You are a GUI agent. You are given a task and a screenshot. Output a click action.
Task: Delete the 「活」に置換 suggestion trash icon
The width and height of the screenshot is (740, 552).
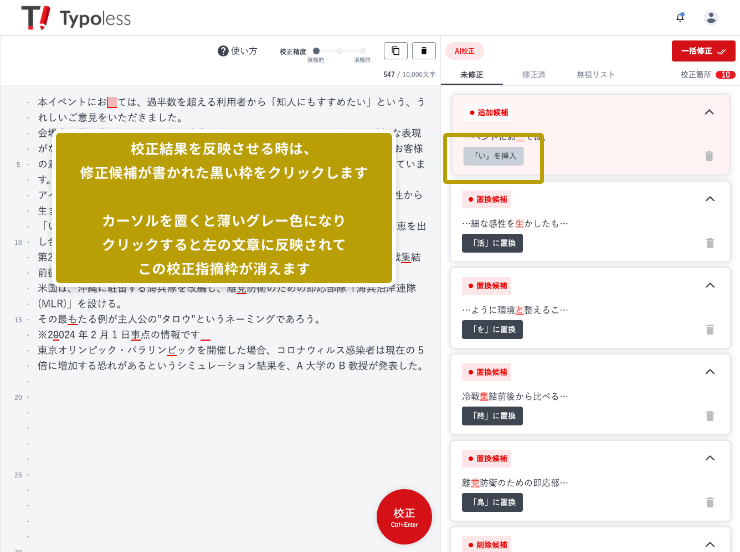click(709, 243)
